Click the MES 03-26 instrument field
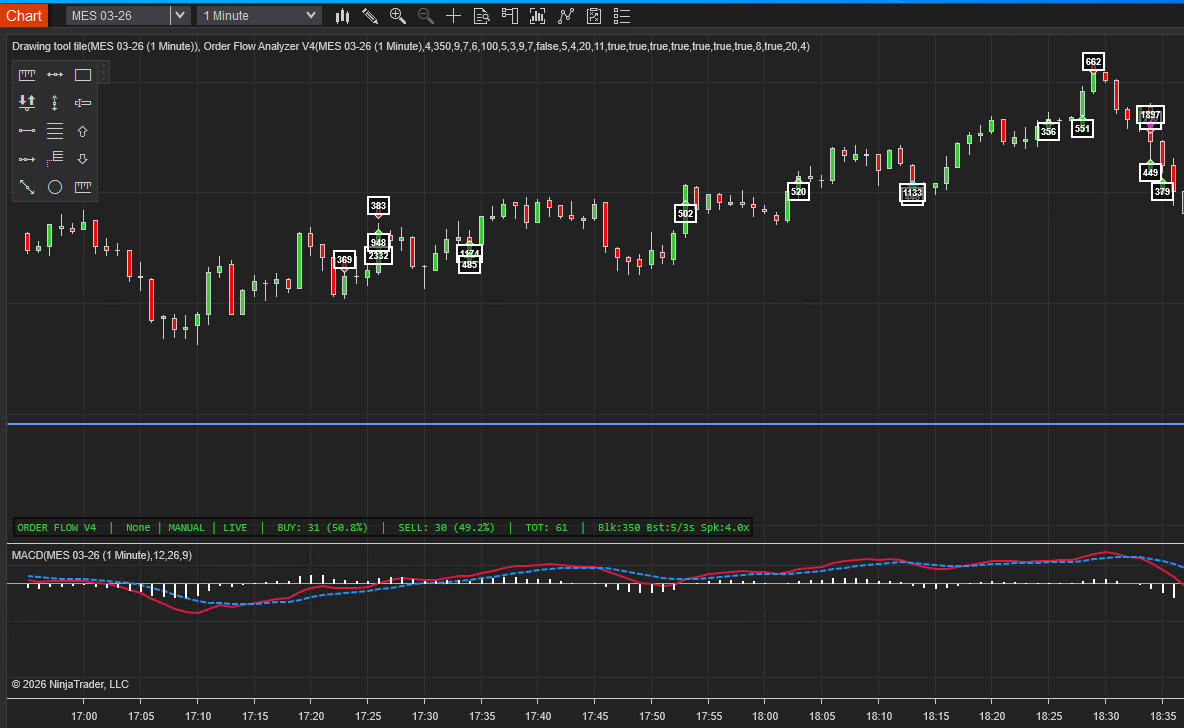The image size is (1184, 728). (x=117, y=15)
